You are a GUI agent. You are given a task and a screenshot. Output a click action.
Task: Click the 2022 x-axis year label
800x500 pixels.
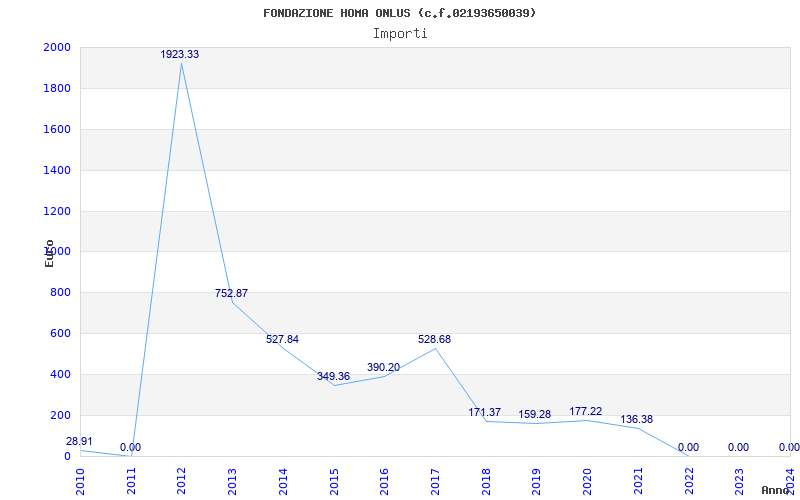click(x=689, y=481)
